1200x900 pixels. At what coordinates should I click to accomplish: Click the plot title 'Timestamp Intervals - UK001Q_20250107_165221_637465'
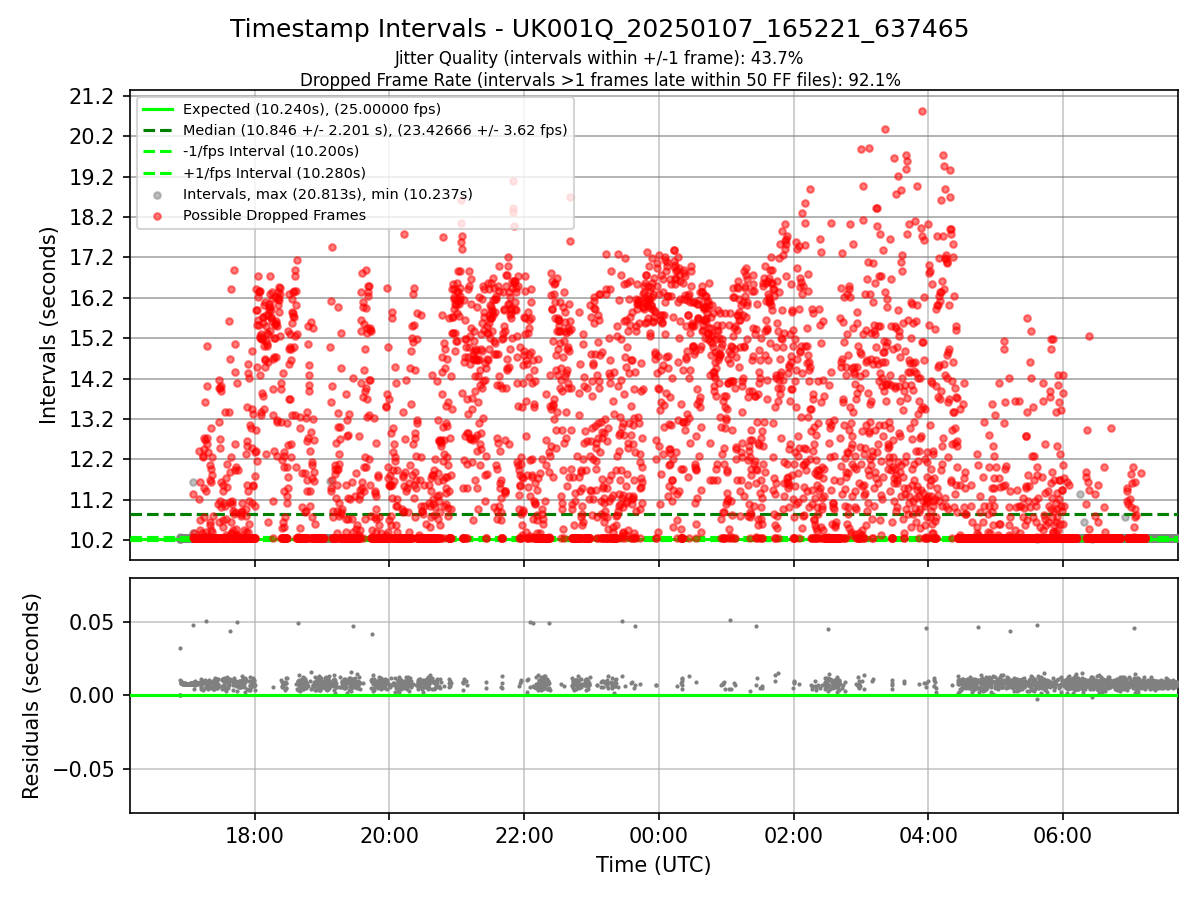(x=599, y=29)
